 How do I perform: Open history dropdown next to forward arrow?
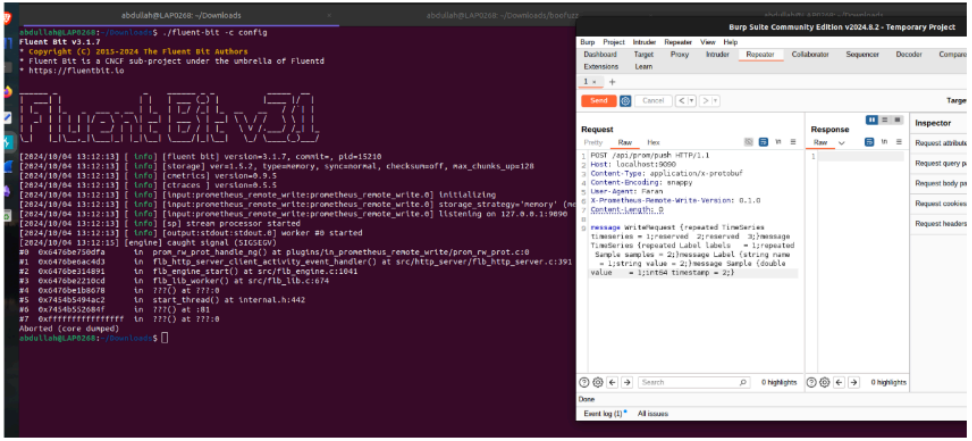click(715, 100)
